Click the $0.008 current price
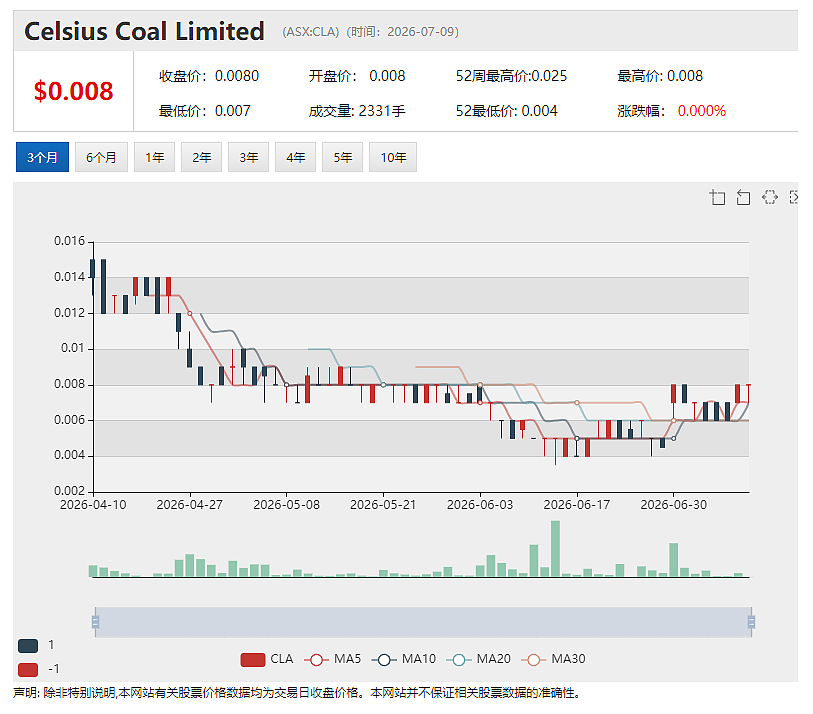Viewport: 813px width, 714px height. [73, 91]
